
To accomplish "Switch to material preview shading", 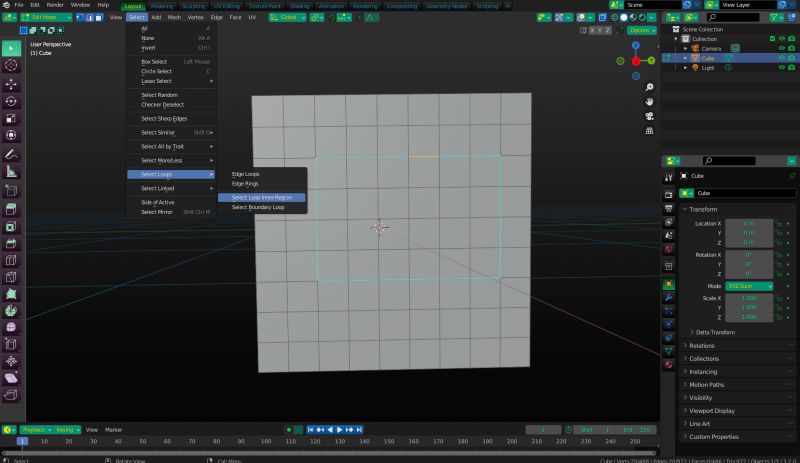I will pyautogui.click(x=633, y=17).
